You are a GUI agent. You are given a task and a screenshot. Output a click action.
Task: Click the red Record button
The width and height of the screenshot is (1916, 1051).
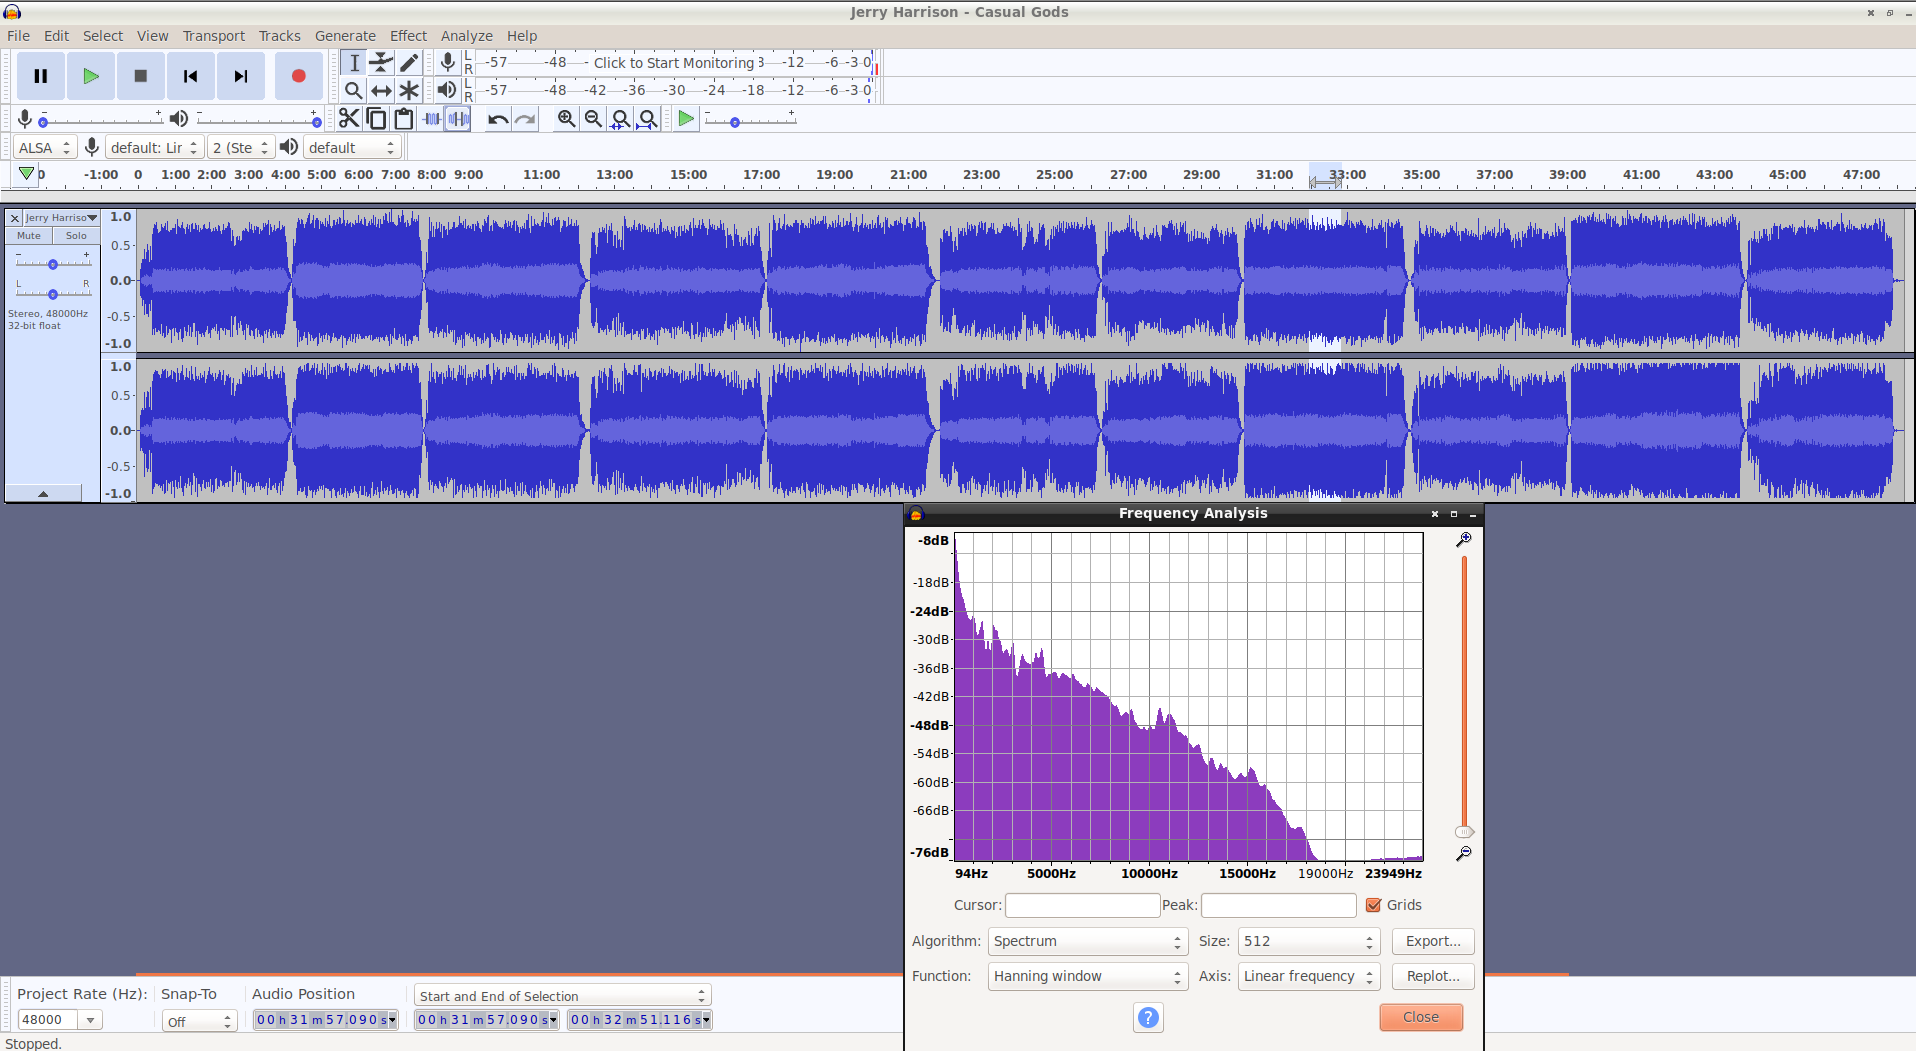pos(298,76)
